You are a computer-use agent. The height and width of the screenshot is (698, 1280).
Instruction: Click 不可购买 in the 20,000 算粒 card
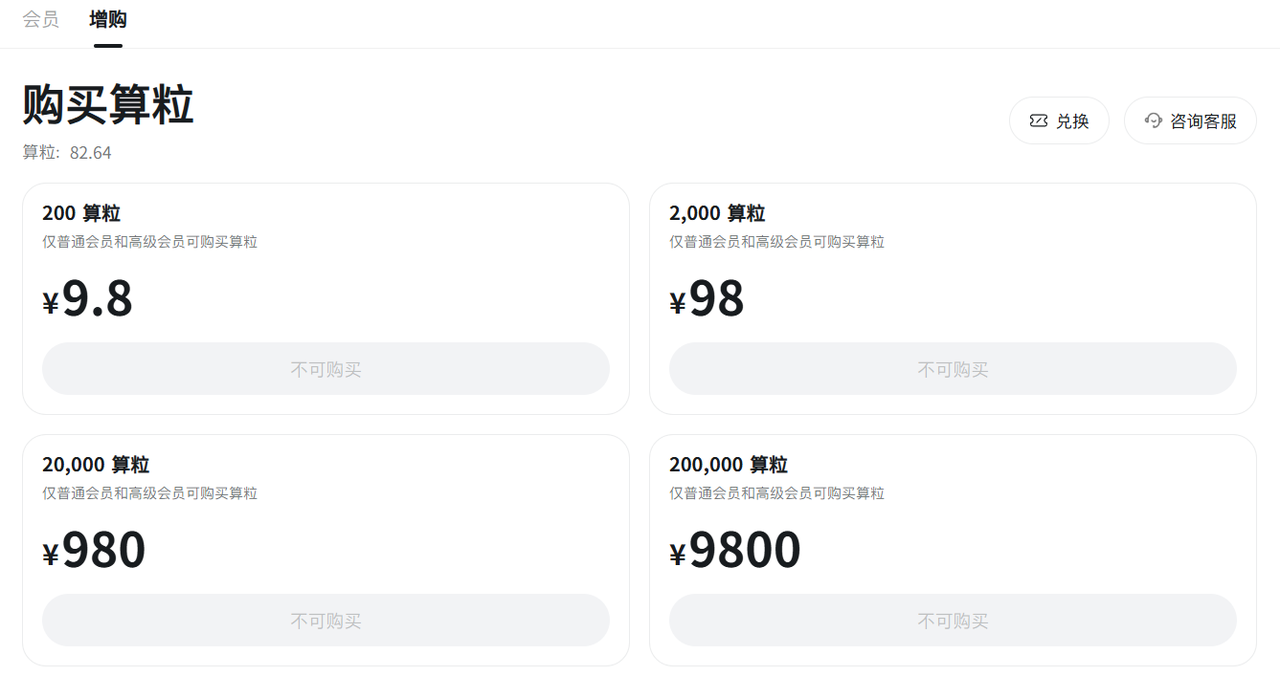[326, 620]
